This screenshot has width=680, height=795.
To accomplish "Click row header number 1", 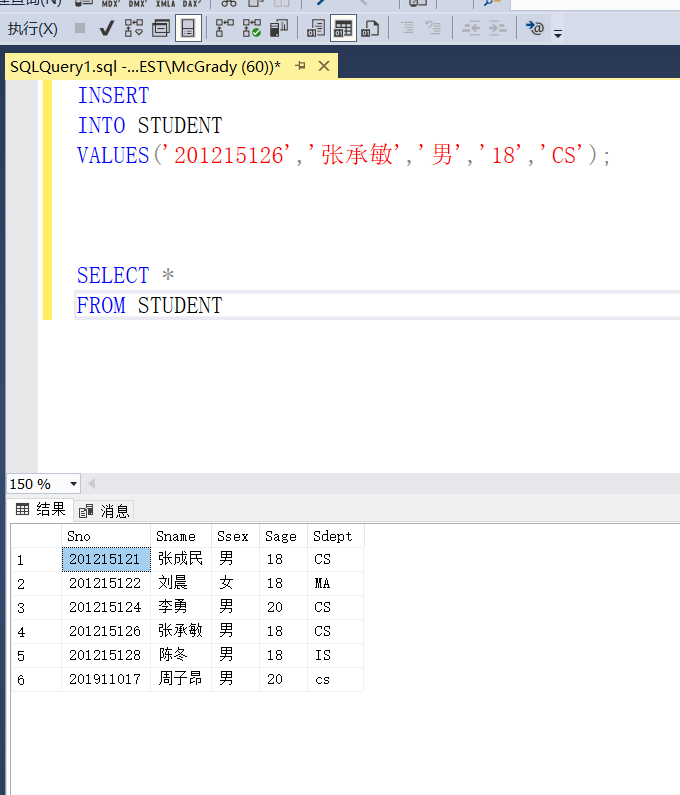I will click(37, 560).
